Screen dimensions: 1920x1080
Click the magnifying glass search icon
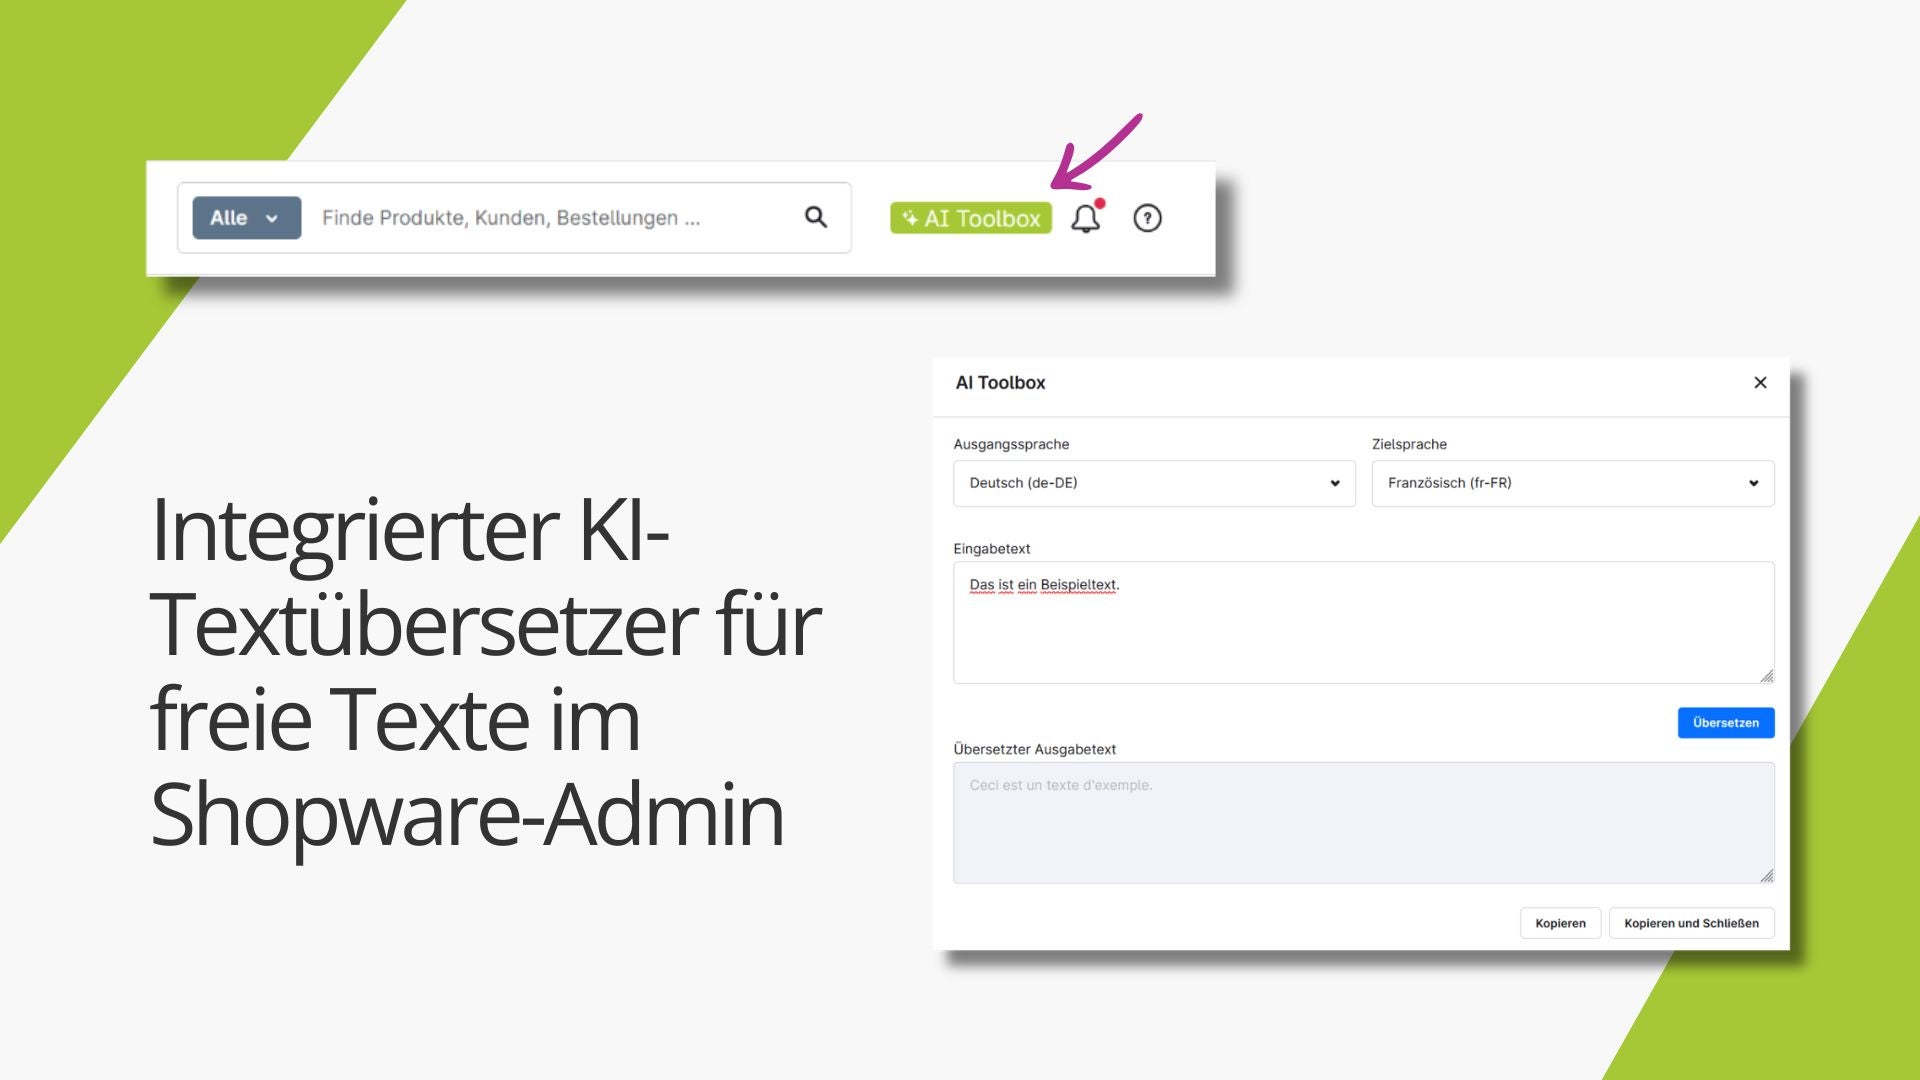point(816,217)
